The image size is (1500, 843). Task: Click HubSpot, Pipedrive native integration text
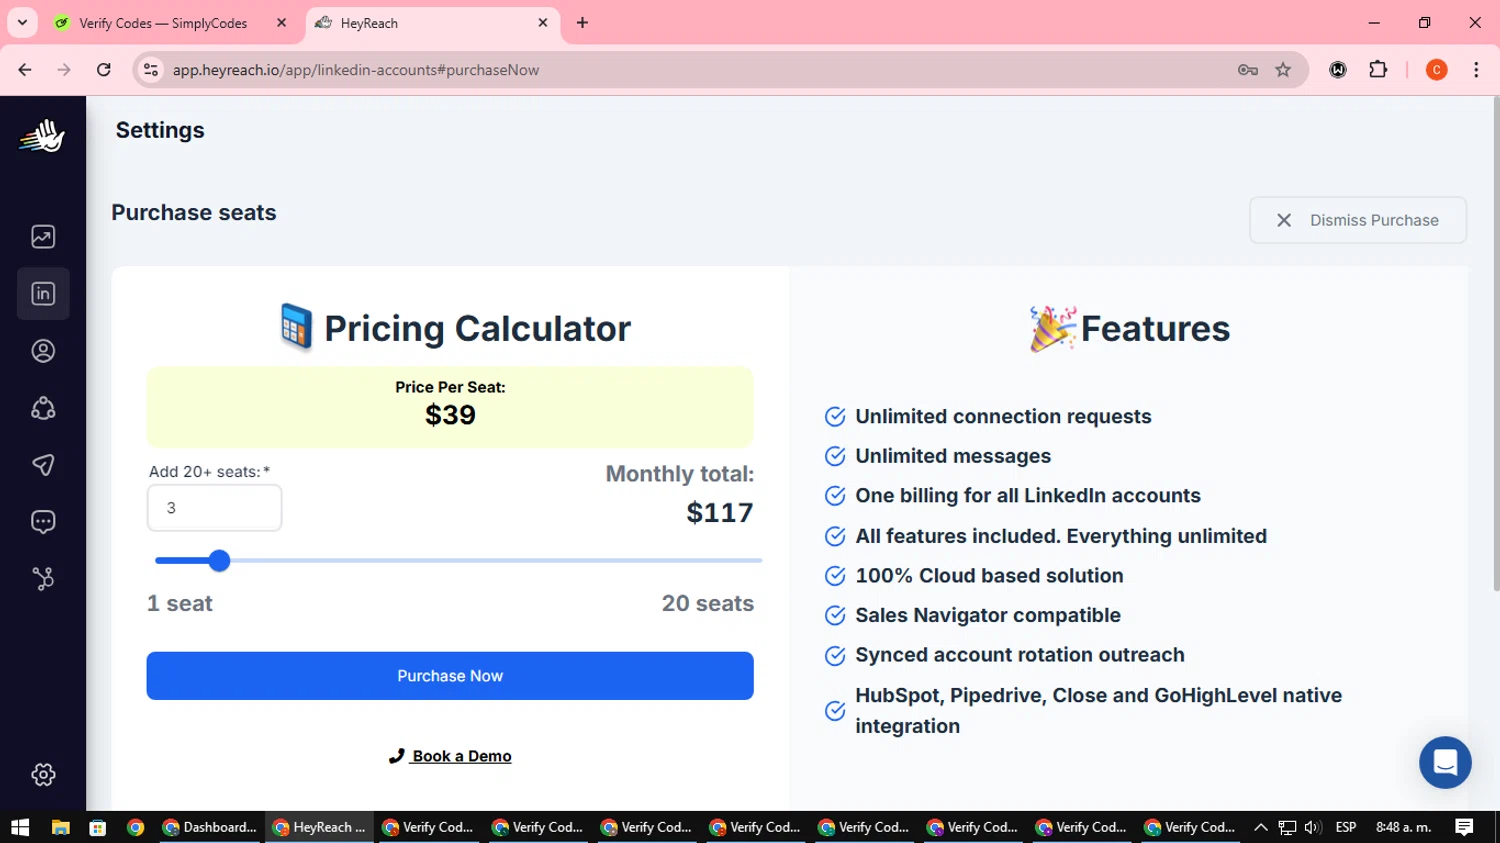pos(1098,711)
